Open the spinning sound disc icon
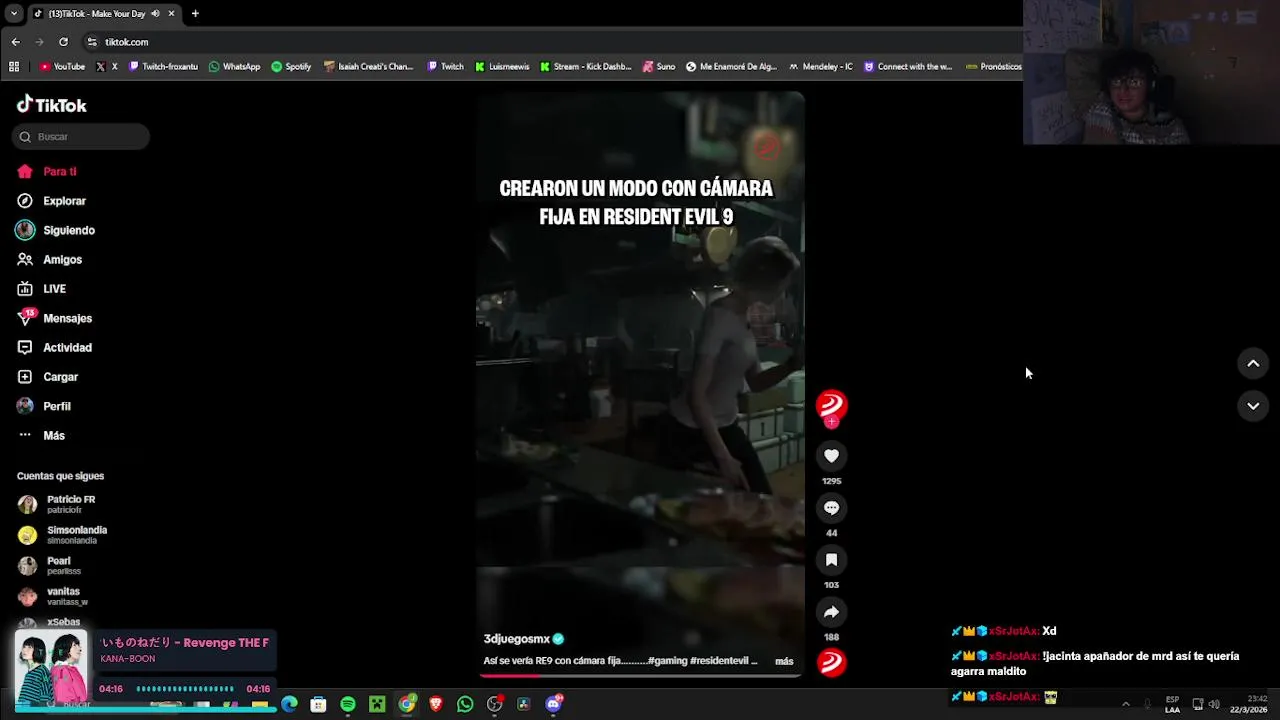The width and height of the screenshot is (1280, 720). click(831, 662)
